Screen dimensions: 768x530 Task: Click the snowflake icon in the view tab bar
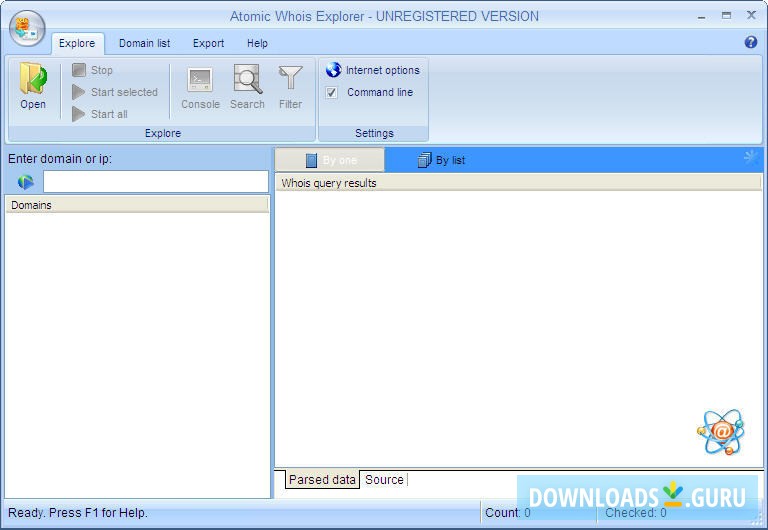[x=751, y=157]
